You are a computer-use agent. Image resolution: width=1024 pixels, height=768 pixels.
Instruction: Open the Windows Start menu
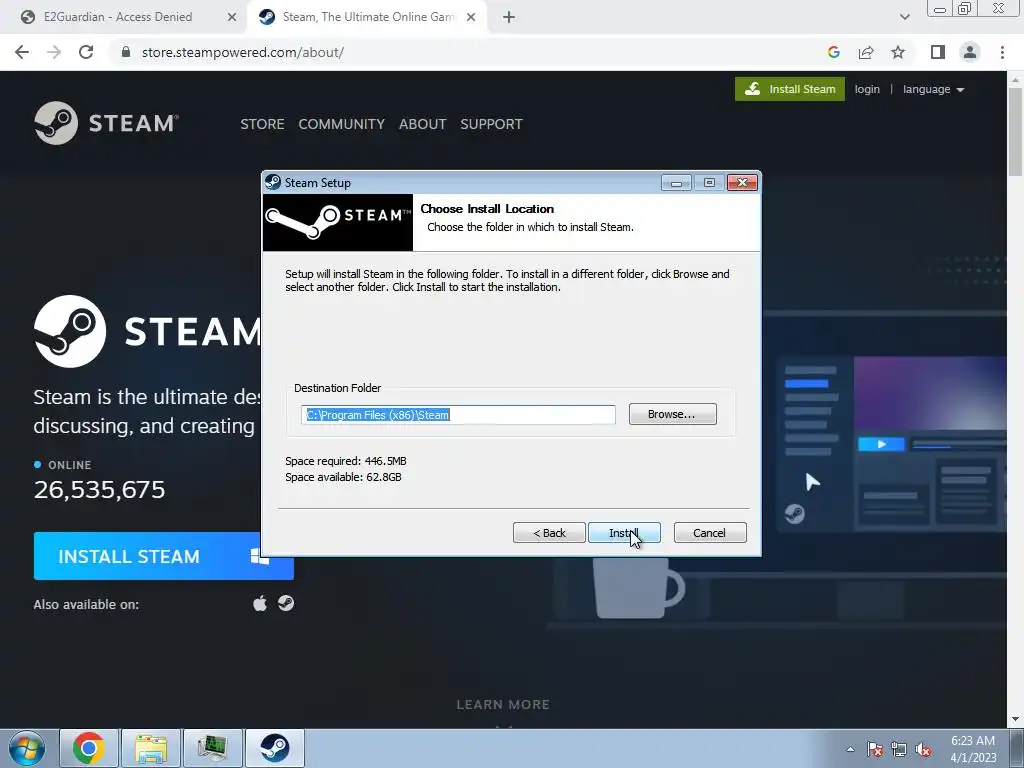pyautogui.click(x=27, y=748)
